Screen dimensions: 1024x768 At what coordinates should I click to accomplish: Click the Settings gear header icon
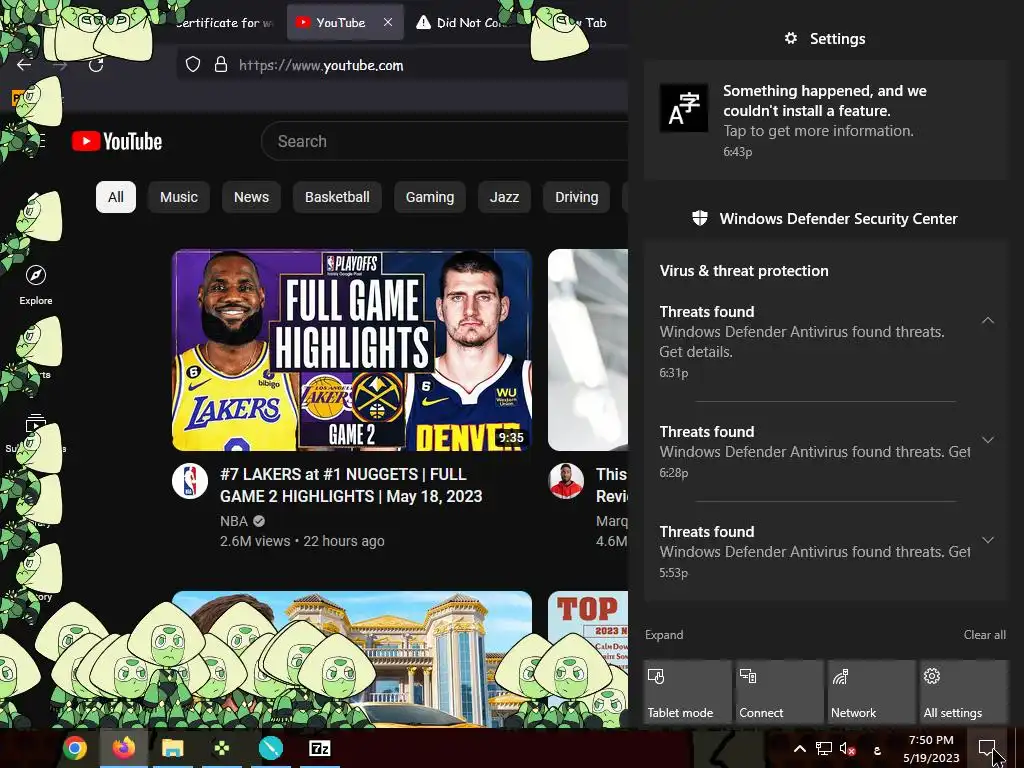point(790,39)
